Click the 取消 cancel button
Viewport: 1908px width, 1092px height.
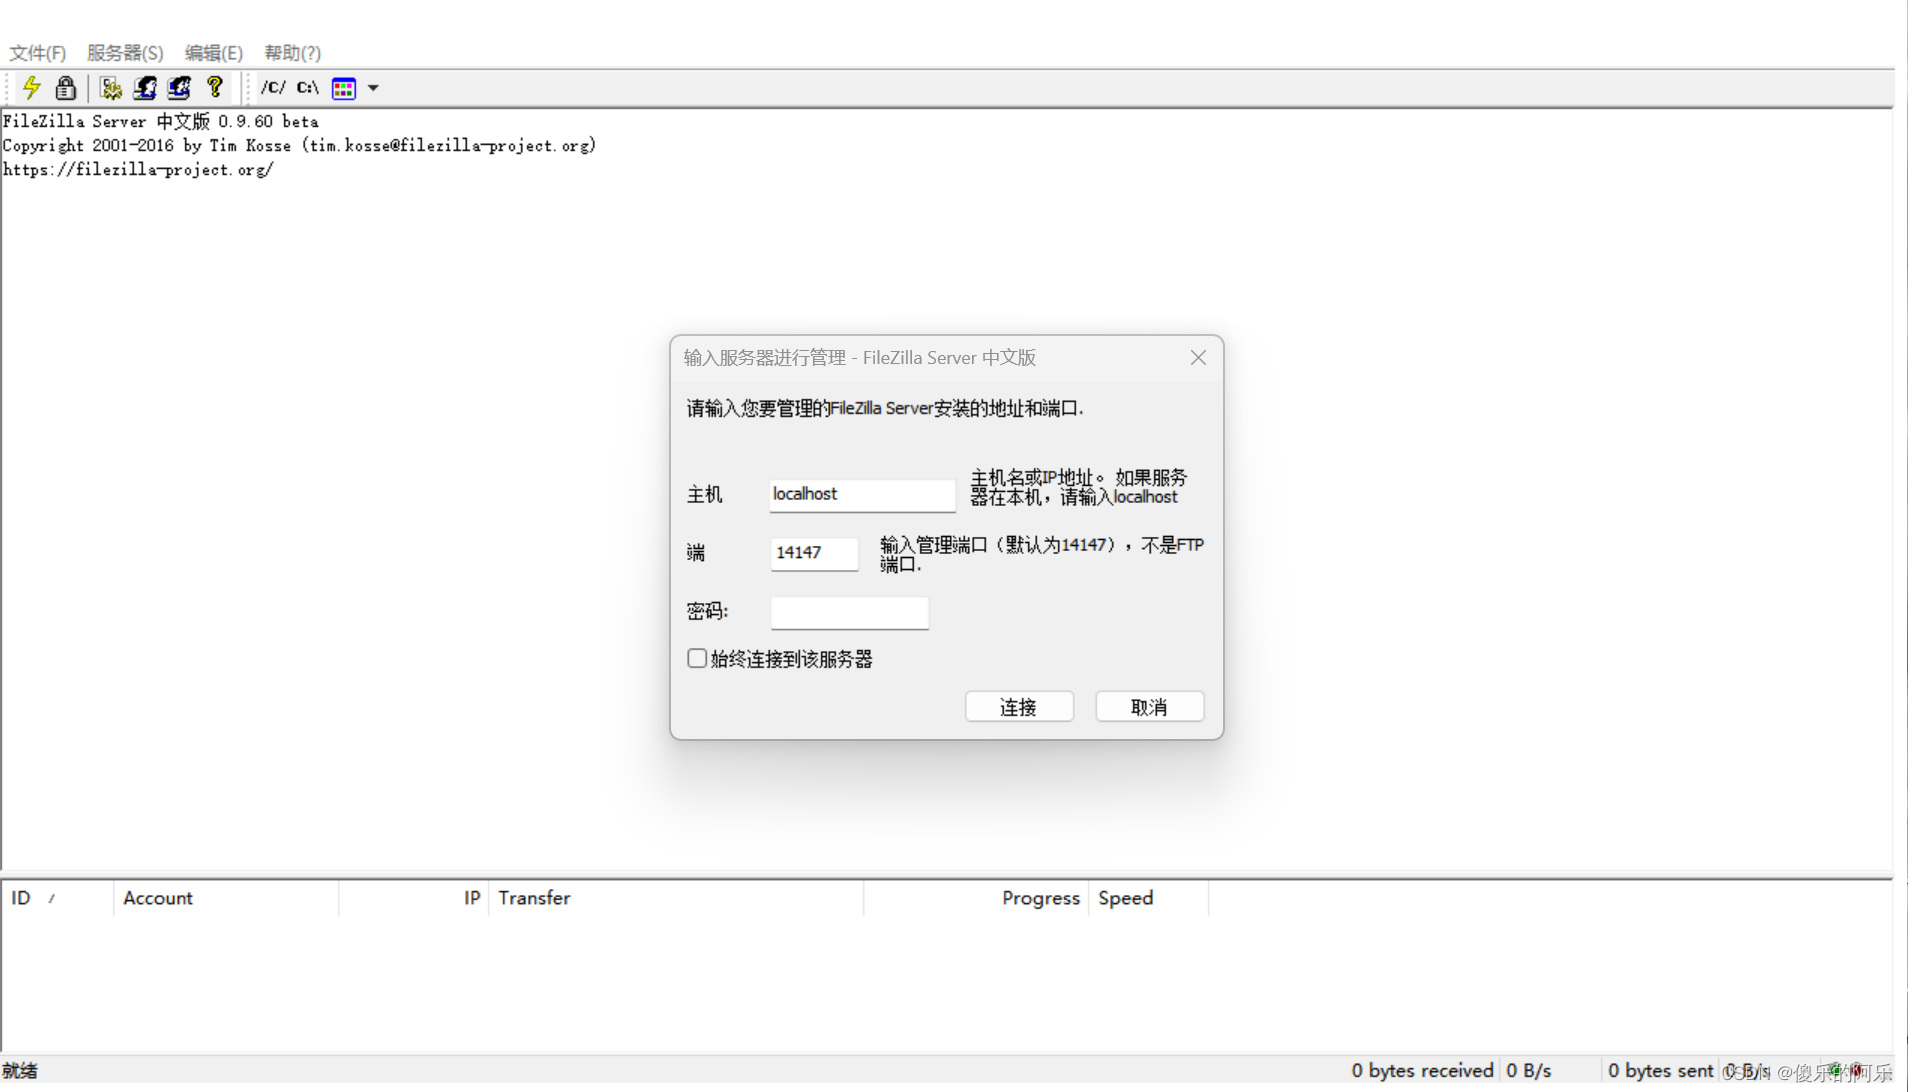[1150, 707]
